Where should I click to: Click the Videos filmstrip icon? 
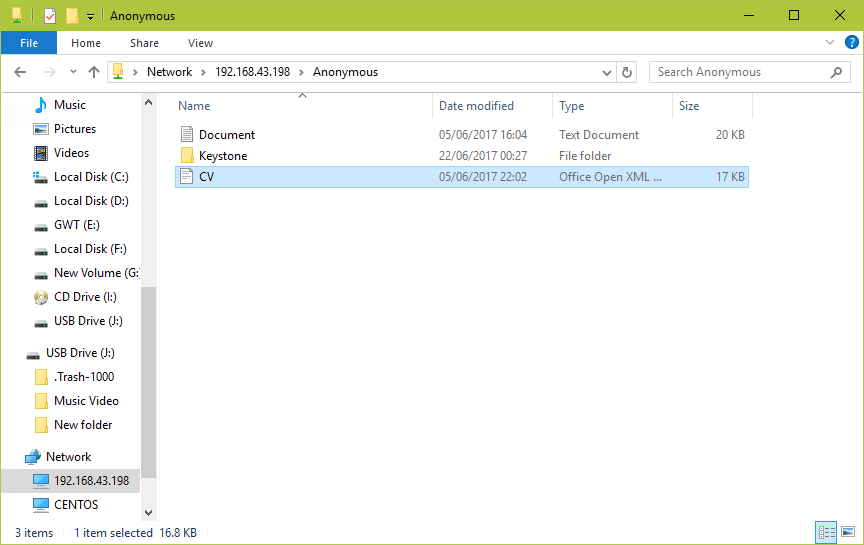[x=41, y=153]
